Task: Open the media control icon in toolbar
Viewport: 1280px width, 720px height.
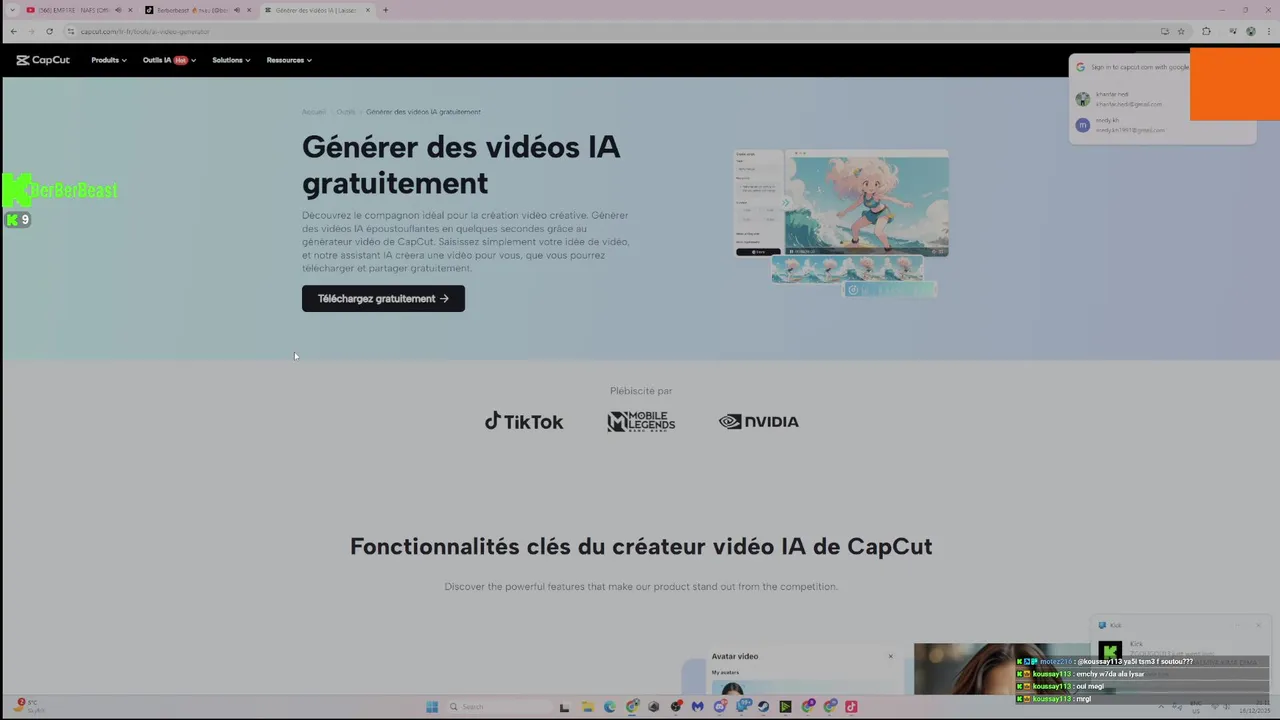Action: (x=1231, y=31)
